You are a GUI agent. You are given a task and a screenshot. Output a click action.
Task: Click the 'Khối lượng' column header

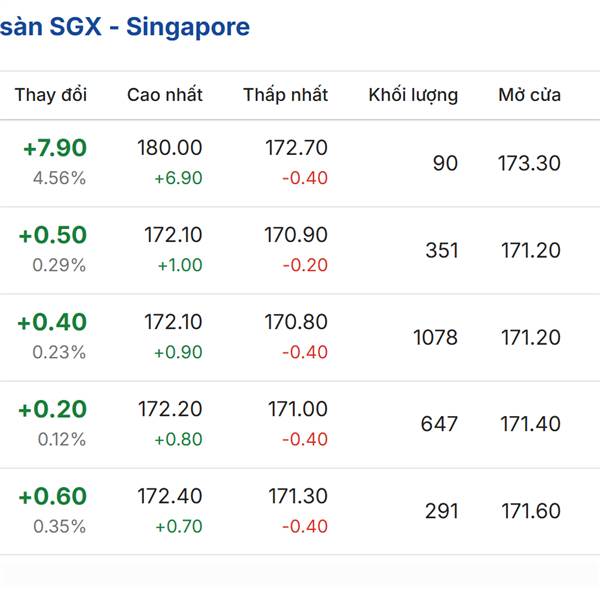point(413,95)
